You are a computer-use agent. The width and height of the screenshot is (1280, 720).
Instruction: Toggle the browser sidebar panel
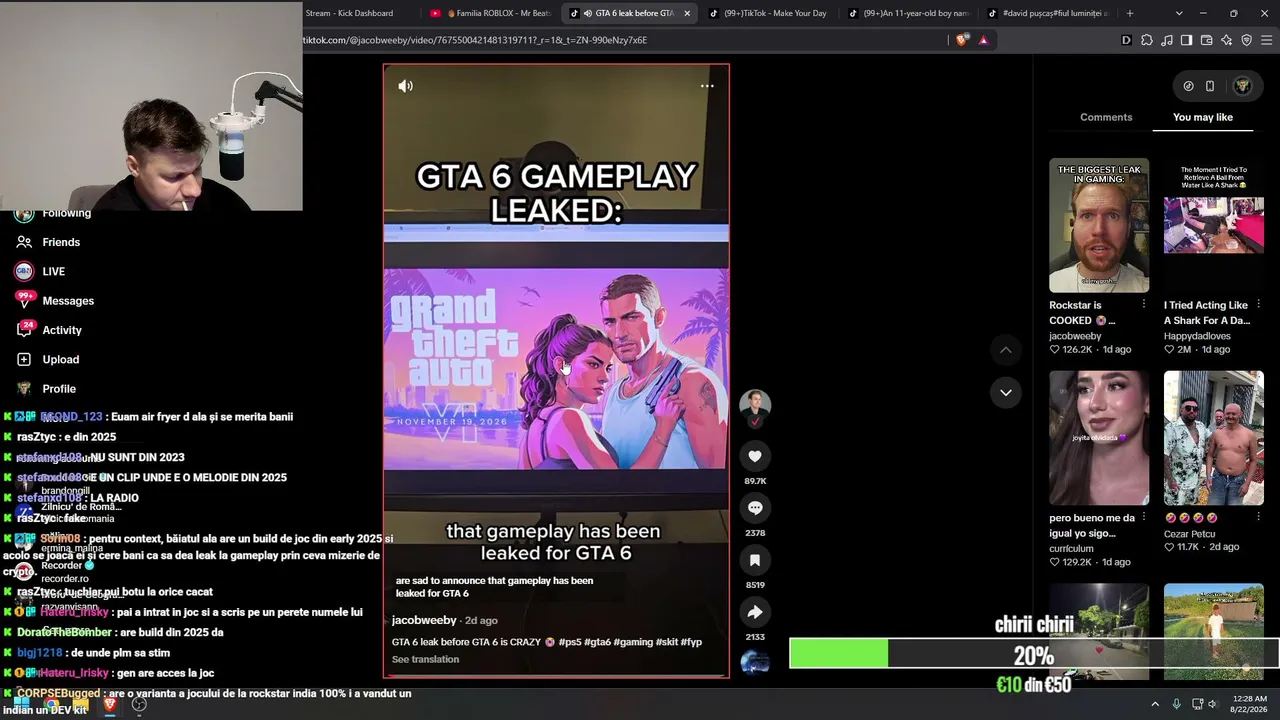[1187, 40]
